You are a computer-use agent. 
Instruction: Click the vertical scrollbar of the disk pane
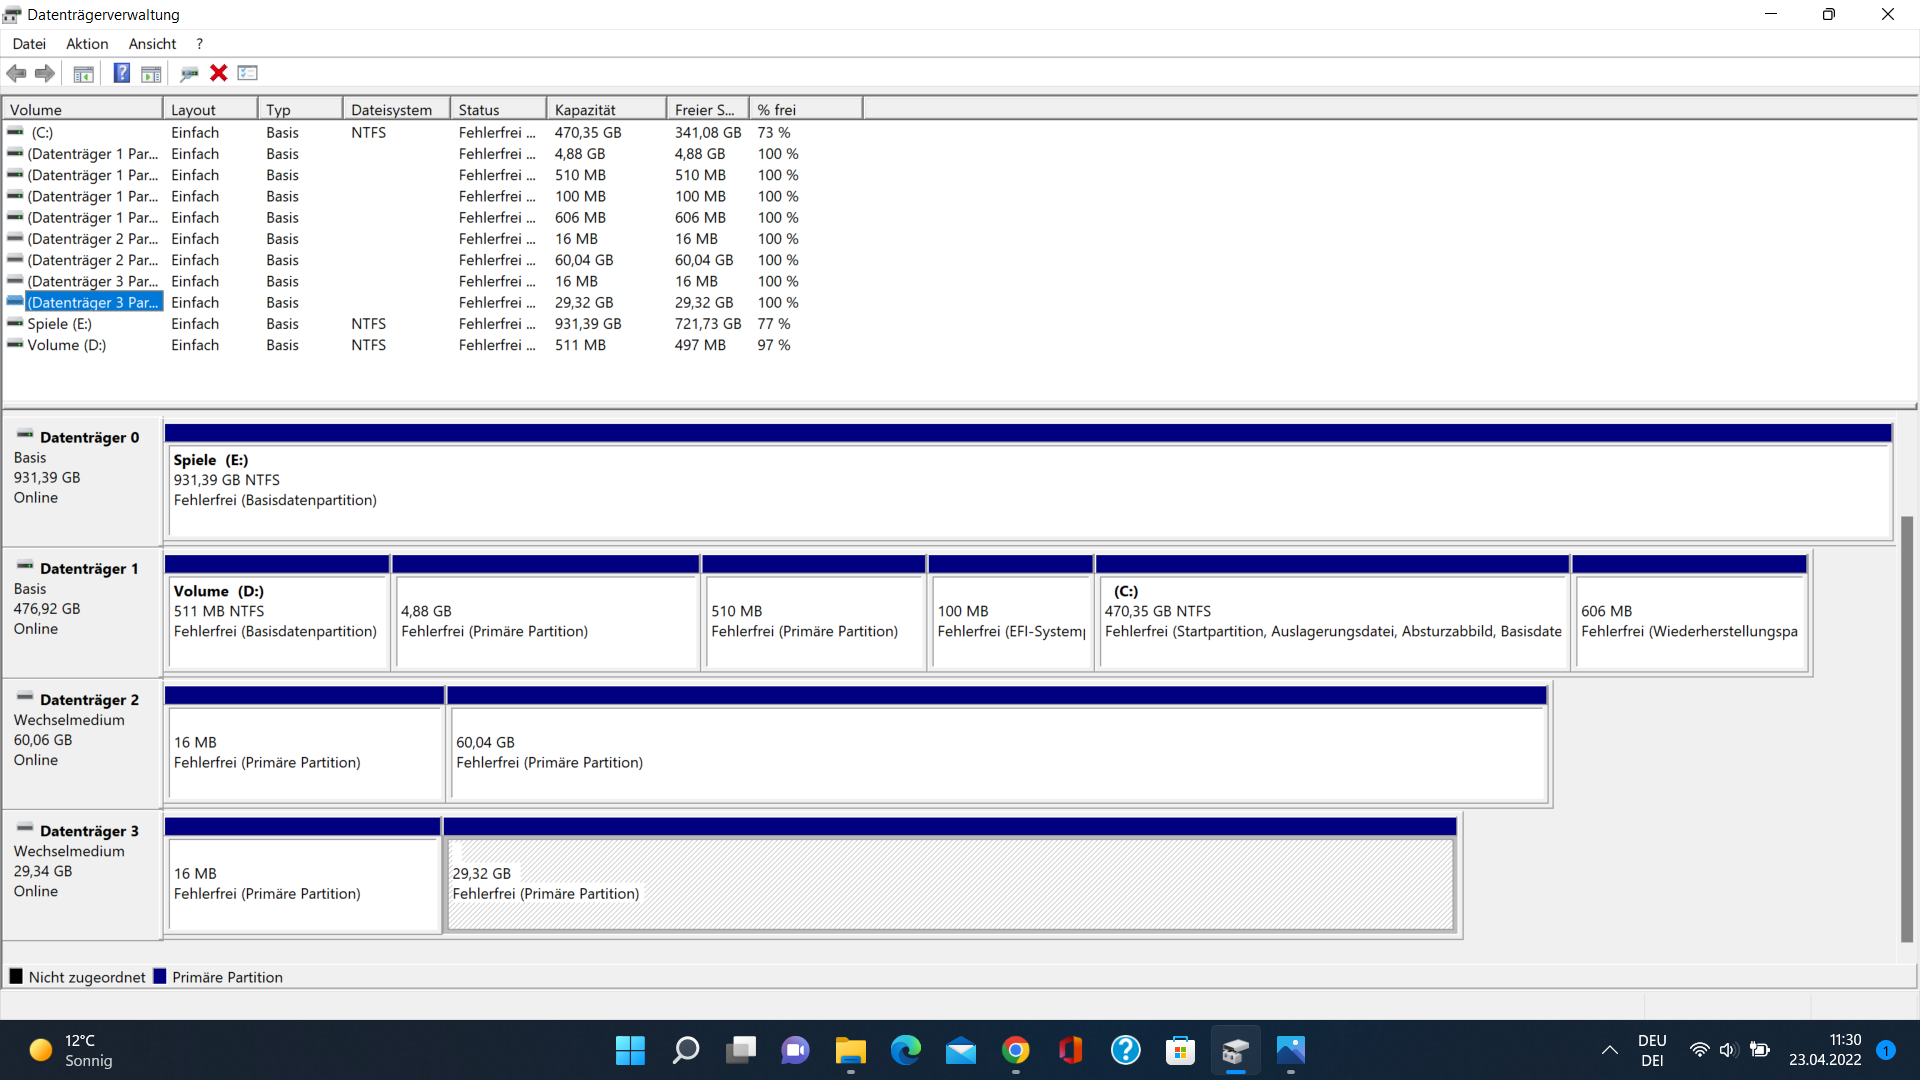(1906, 730)
